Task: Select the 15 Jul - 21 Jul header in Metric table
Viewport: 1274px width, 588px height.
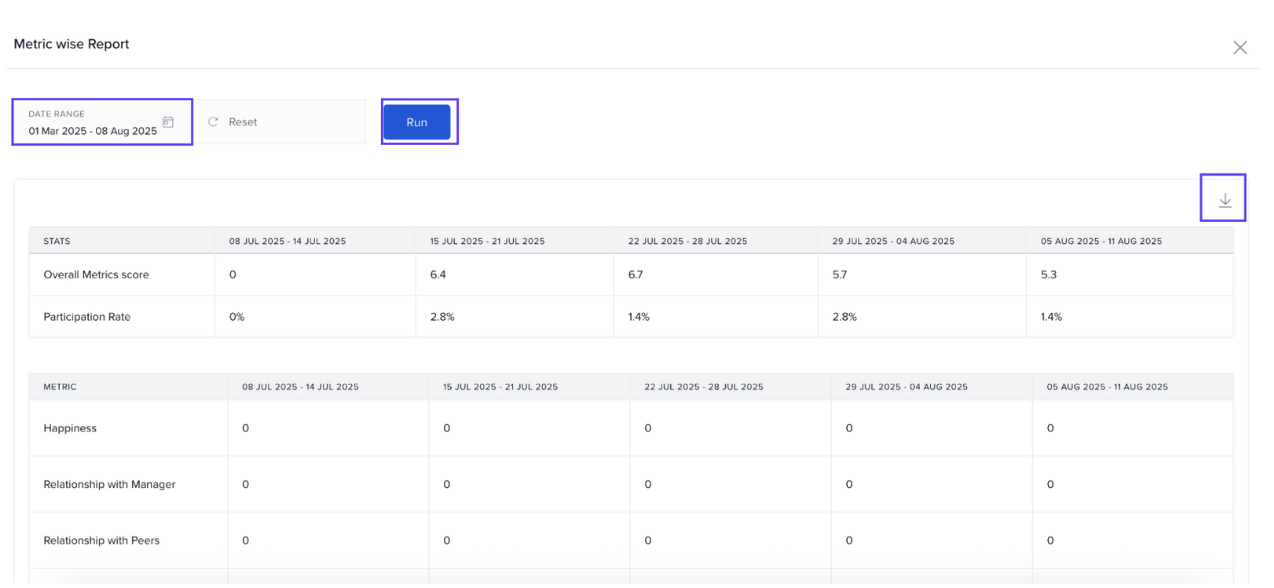Action: click(x=501, y=387)
